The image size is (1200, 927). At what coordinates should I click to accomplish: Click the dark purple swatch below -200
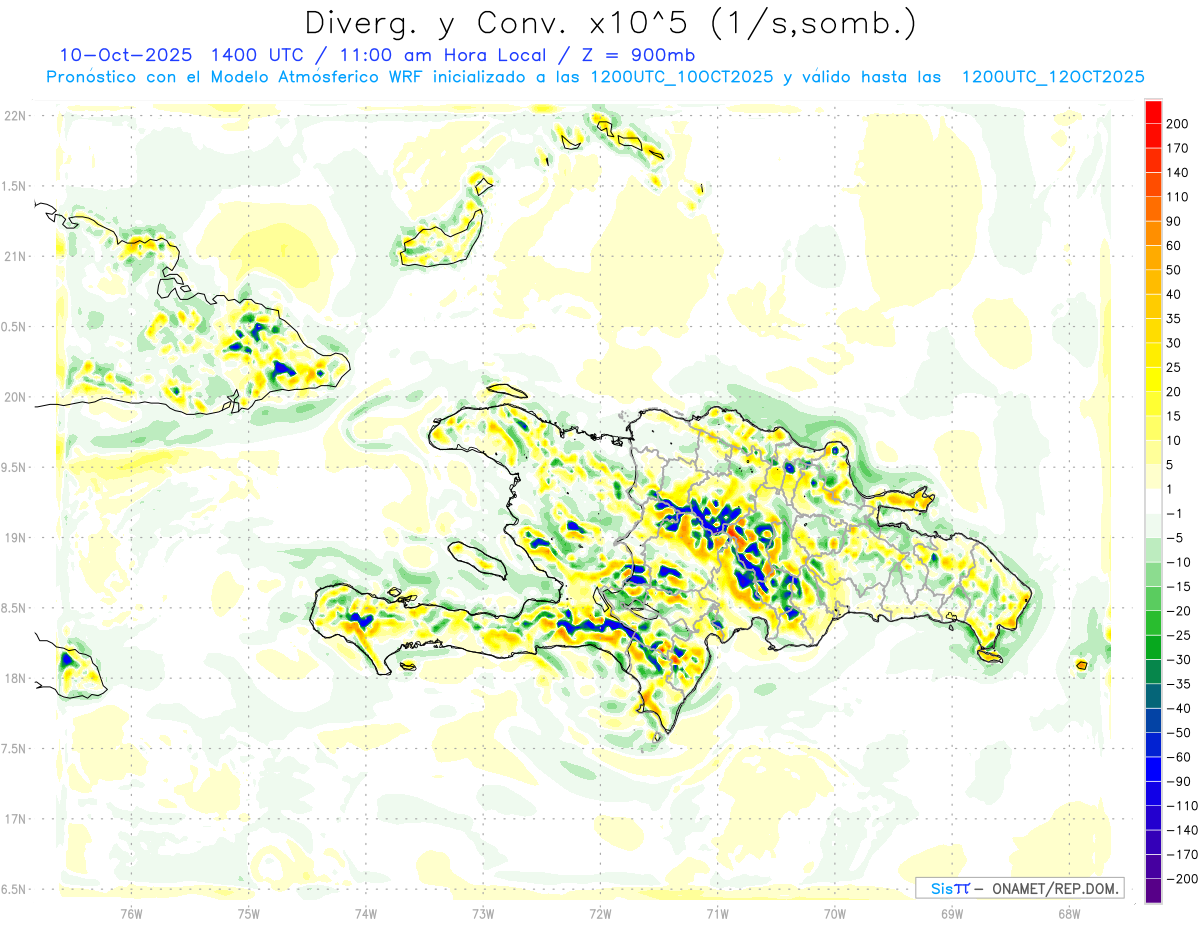click(x=1153, y=891)
